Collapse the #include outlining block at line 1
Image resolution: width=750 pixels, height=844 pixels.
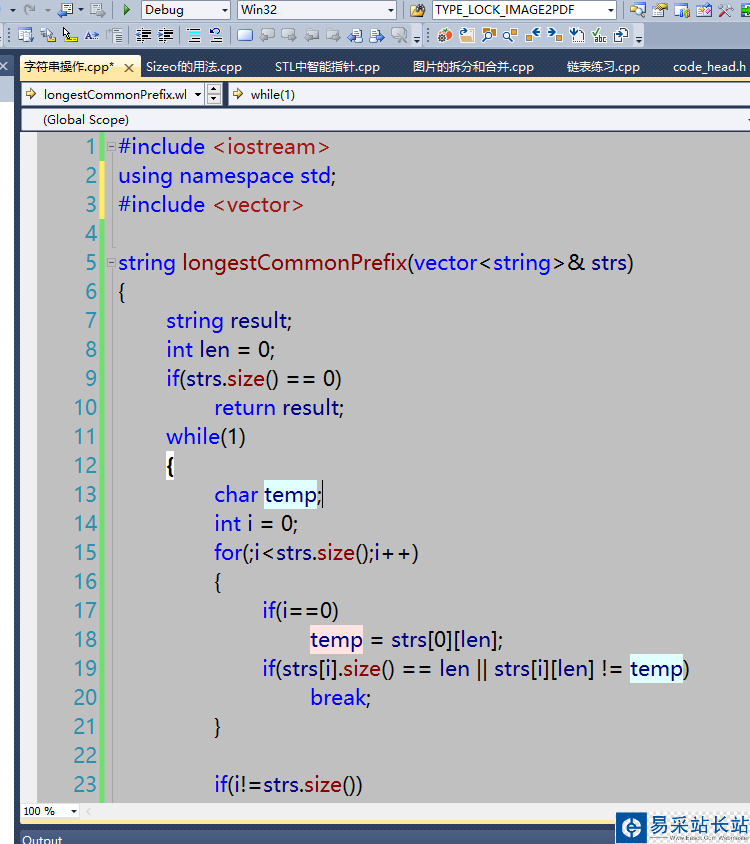111,146
